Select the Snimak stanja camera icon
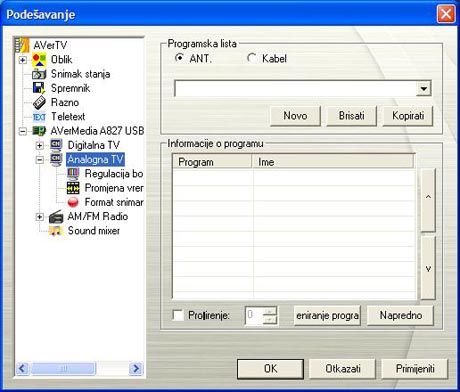The height and width of the screenshot is (392, 460). coord(39,74)
